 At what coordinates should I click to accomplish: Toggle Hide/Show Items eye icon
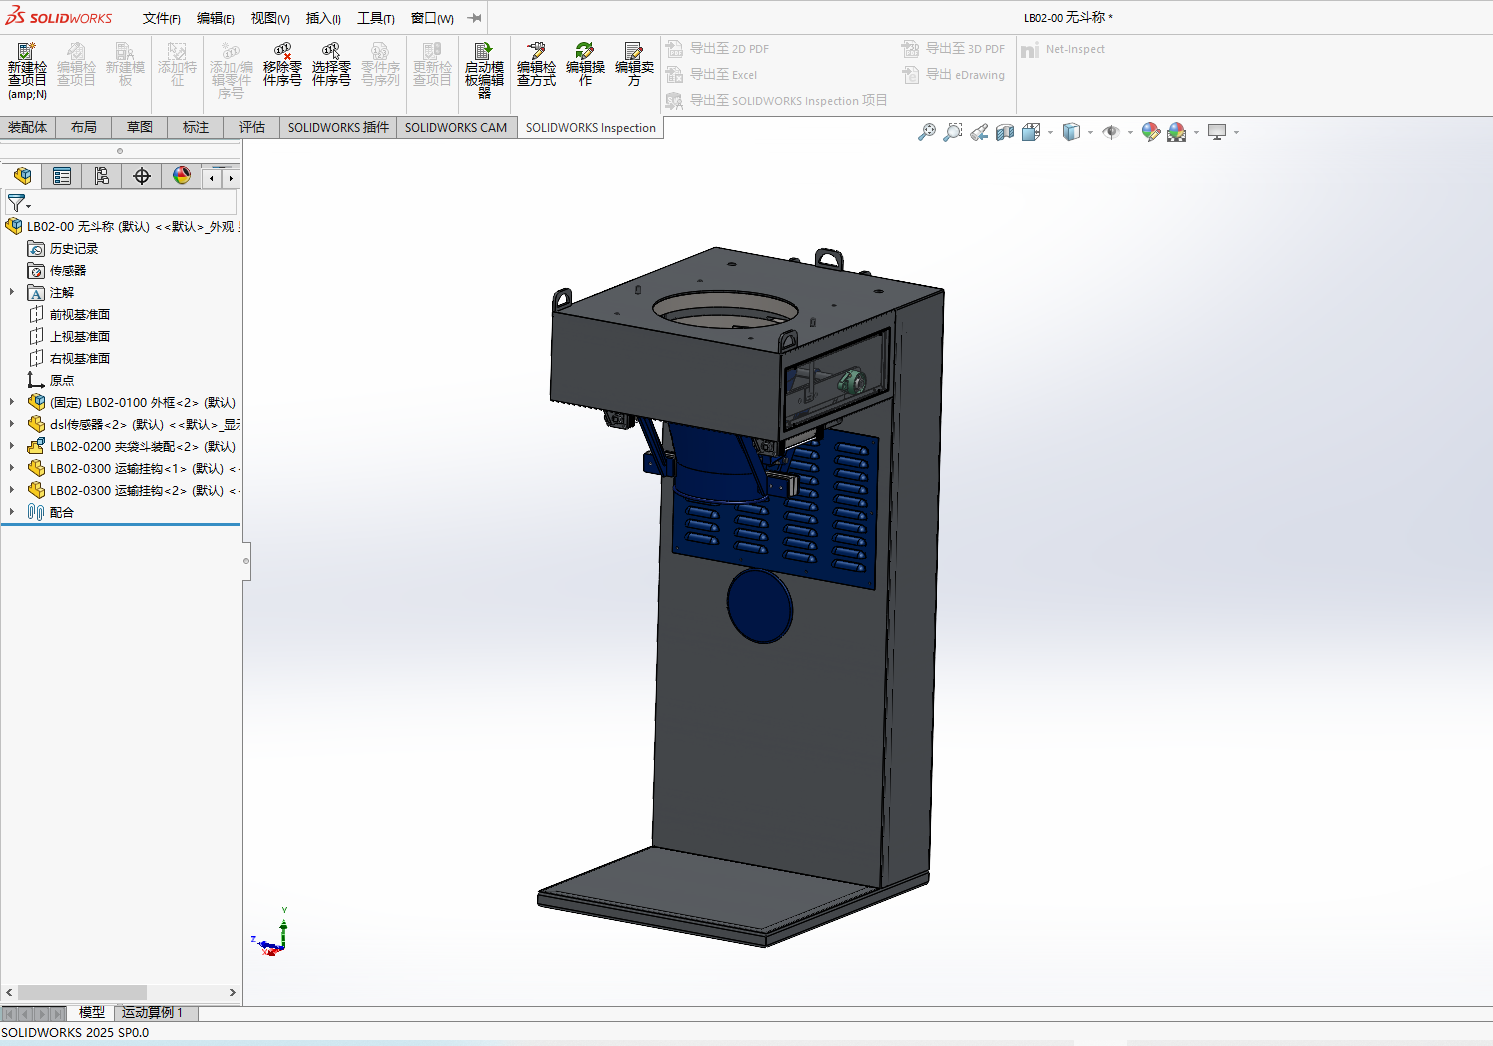point(1111,132)
